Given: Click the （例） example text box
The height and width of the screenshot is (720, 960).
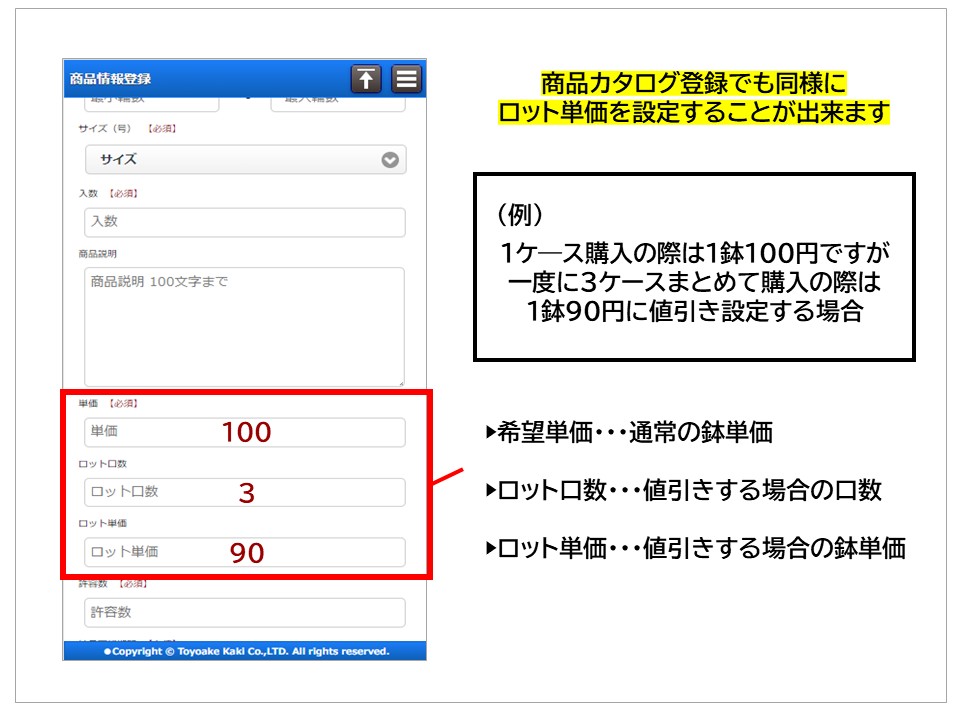Looking at the screenshot, I should pyautogui.click(x=693, y=267).
